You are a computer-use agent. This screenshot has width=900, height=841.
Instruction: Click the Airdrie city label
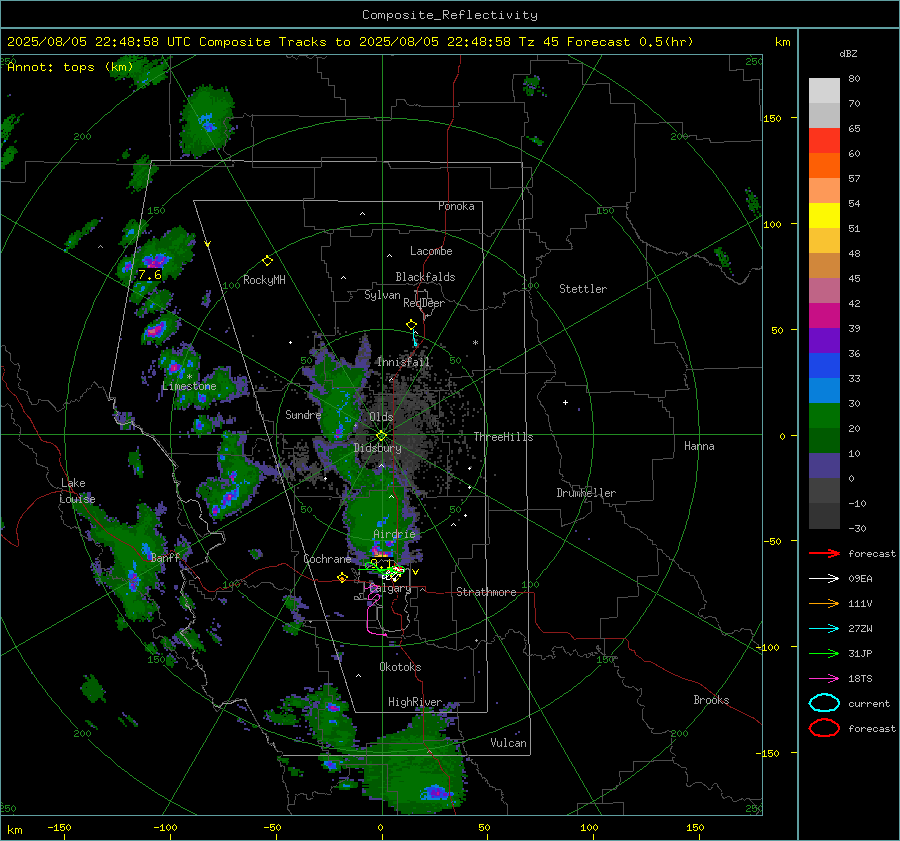tap(394, 534)
